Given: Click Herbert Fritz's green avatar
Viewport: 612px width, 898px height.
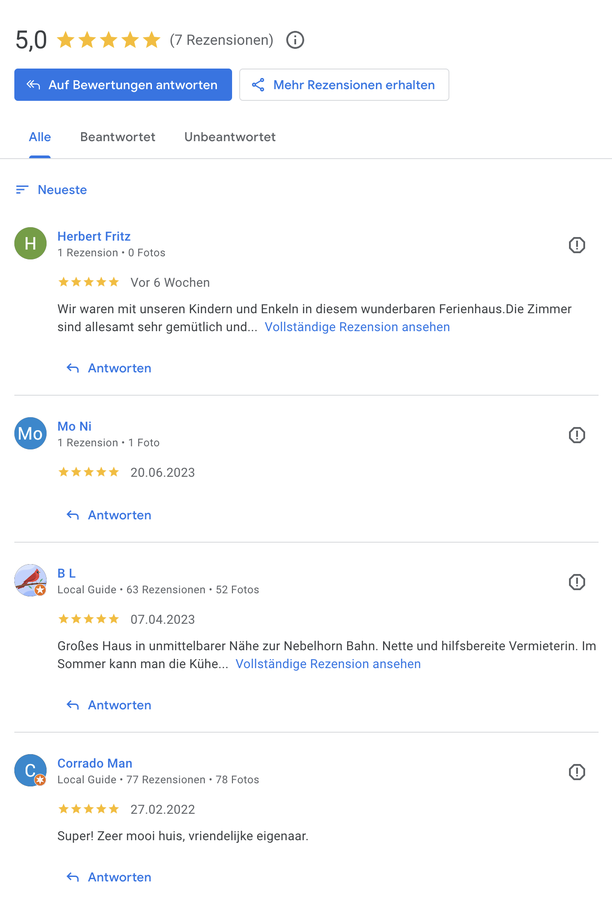Looking at the screenshot, I should [31, 243].
